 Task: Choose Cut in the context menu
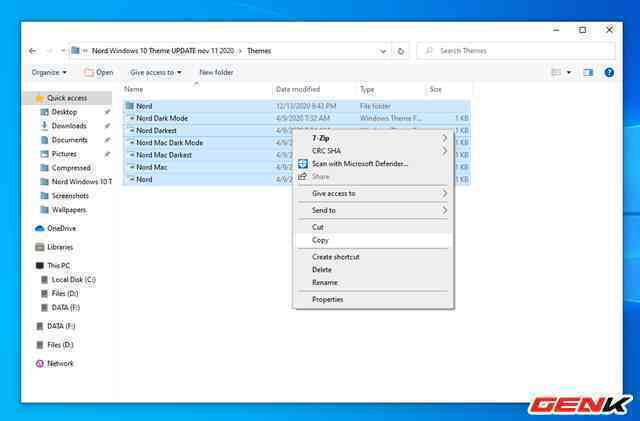(373, 227)
